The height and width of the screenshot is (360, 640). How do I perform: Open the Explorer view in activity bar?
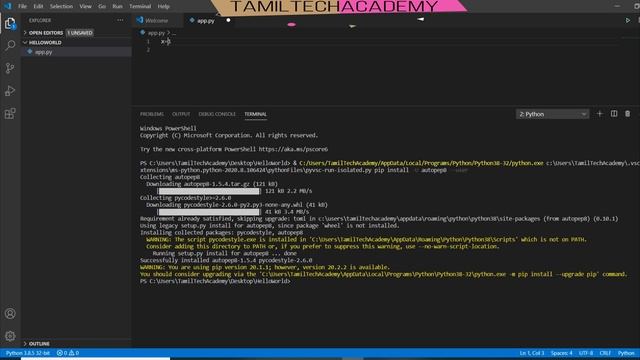(10, 23)
